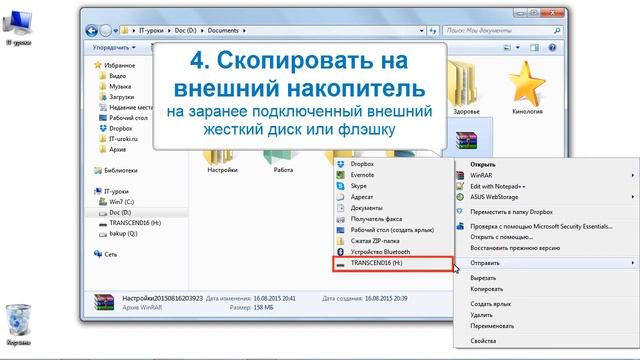Click Documents segment in address bar
Image resolution: width=640 pixels, height=360 pixels.
pyautogui.click(x=223, y=31)
